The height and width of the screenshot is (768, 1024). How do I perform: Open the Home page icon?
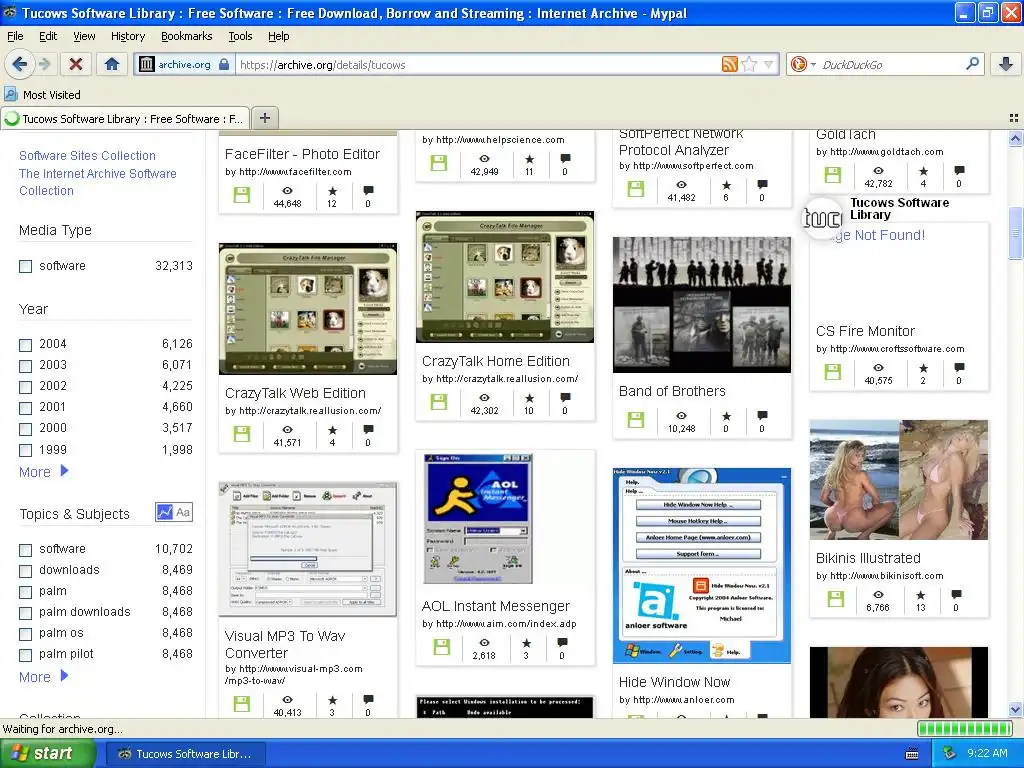click(112, 64)
